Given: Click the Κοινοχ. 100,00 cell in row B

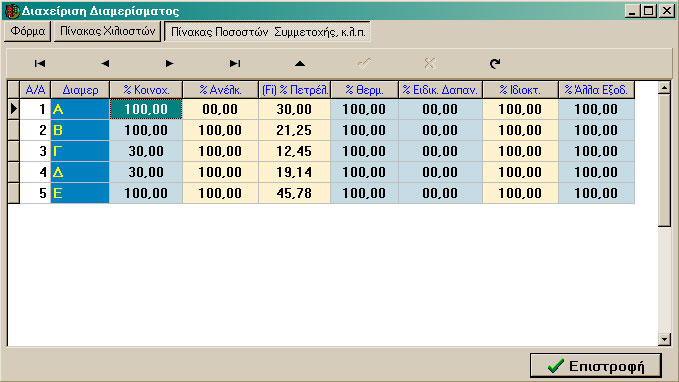Looking at the screenshot, I should tap(146, 130).
